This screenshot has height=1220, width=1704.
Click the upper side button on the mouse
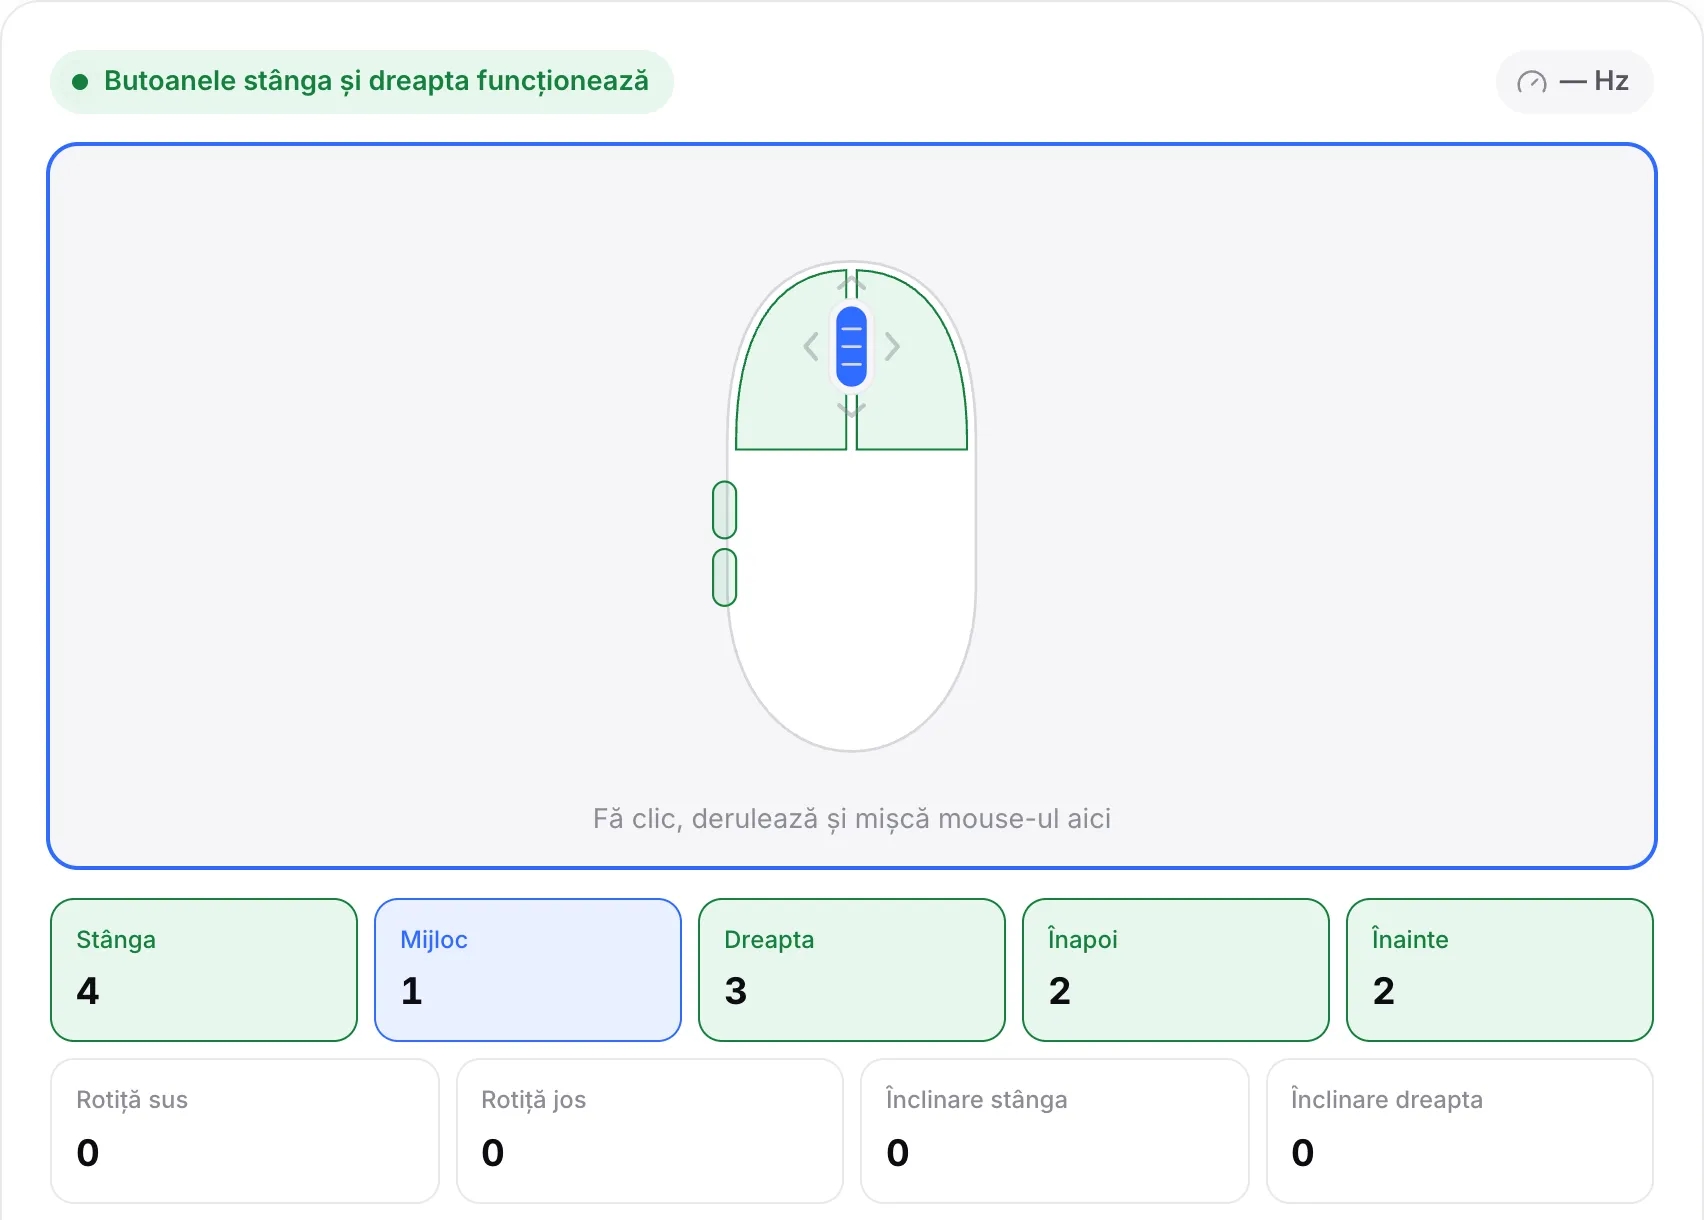point(725,510)
